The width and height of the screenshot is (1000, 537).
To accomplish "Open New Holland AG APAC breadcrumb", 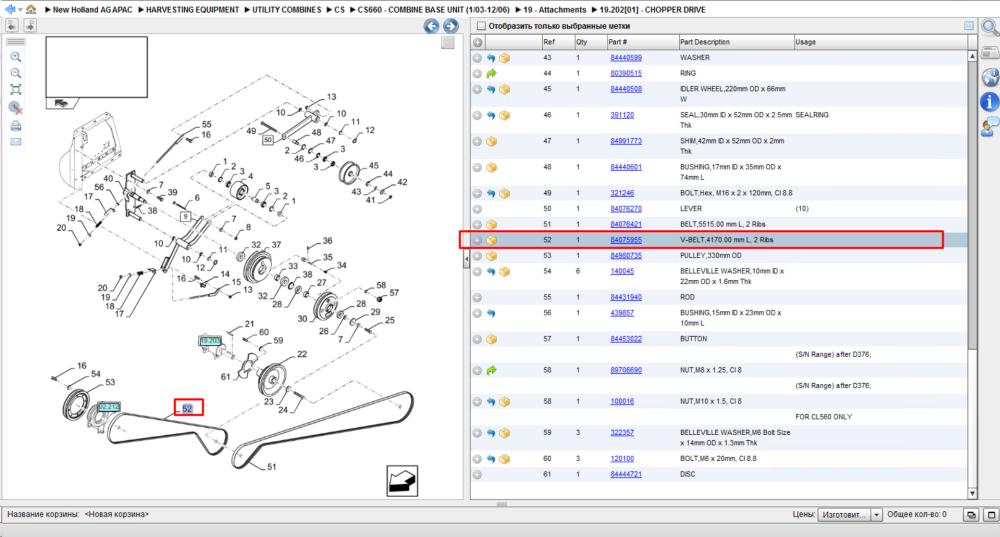I will (92, 10).
